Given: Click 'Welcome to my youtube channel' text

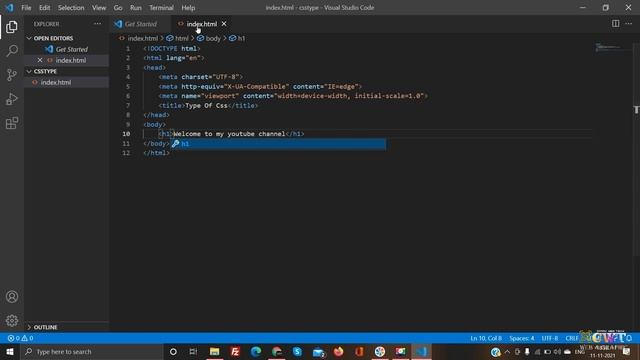Looking at the screenshot, I should coord(229,134).
